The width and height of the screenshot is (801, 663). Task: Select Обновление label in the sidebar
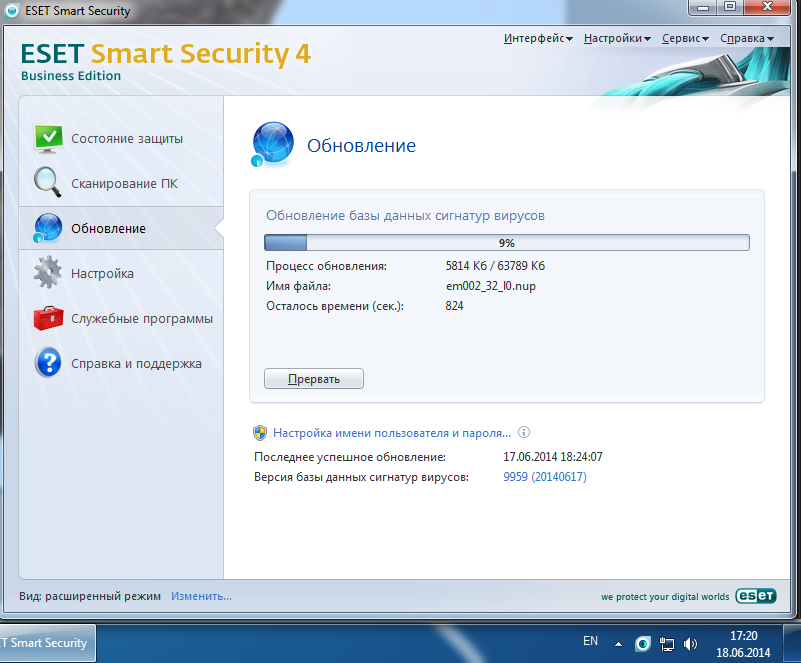point(108,229)
